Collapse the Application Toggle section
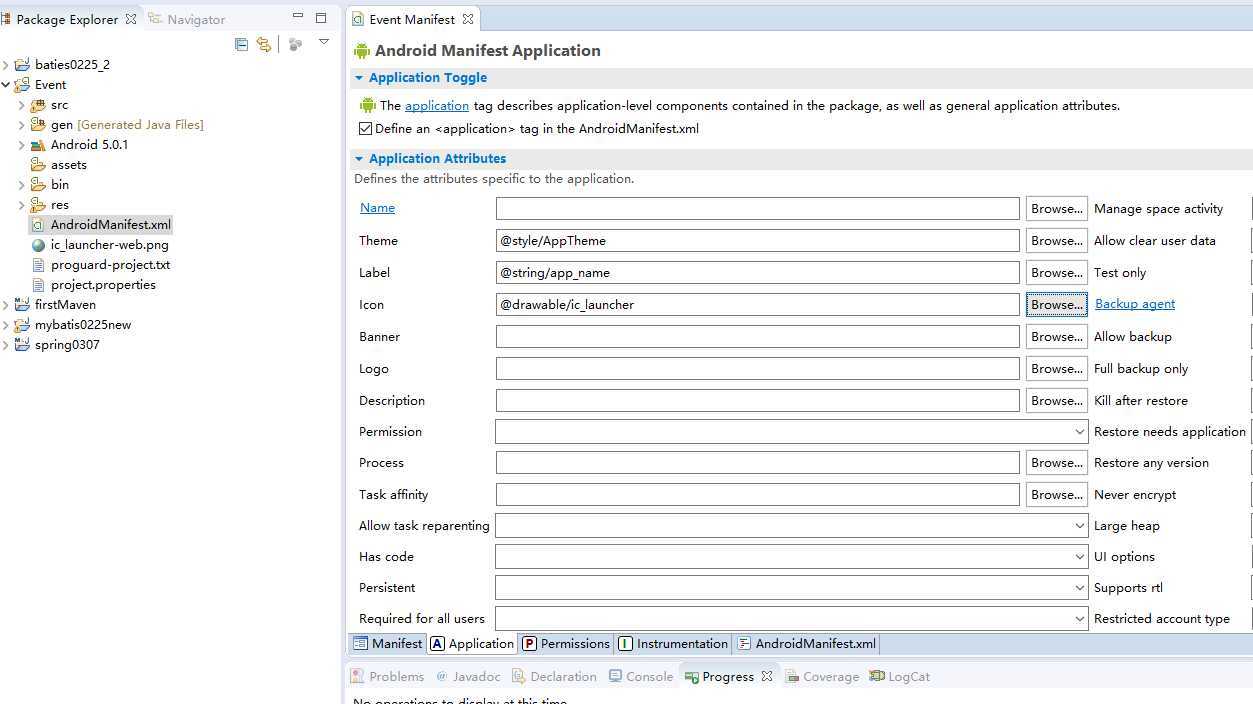 [359, 78]
